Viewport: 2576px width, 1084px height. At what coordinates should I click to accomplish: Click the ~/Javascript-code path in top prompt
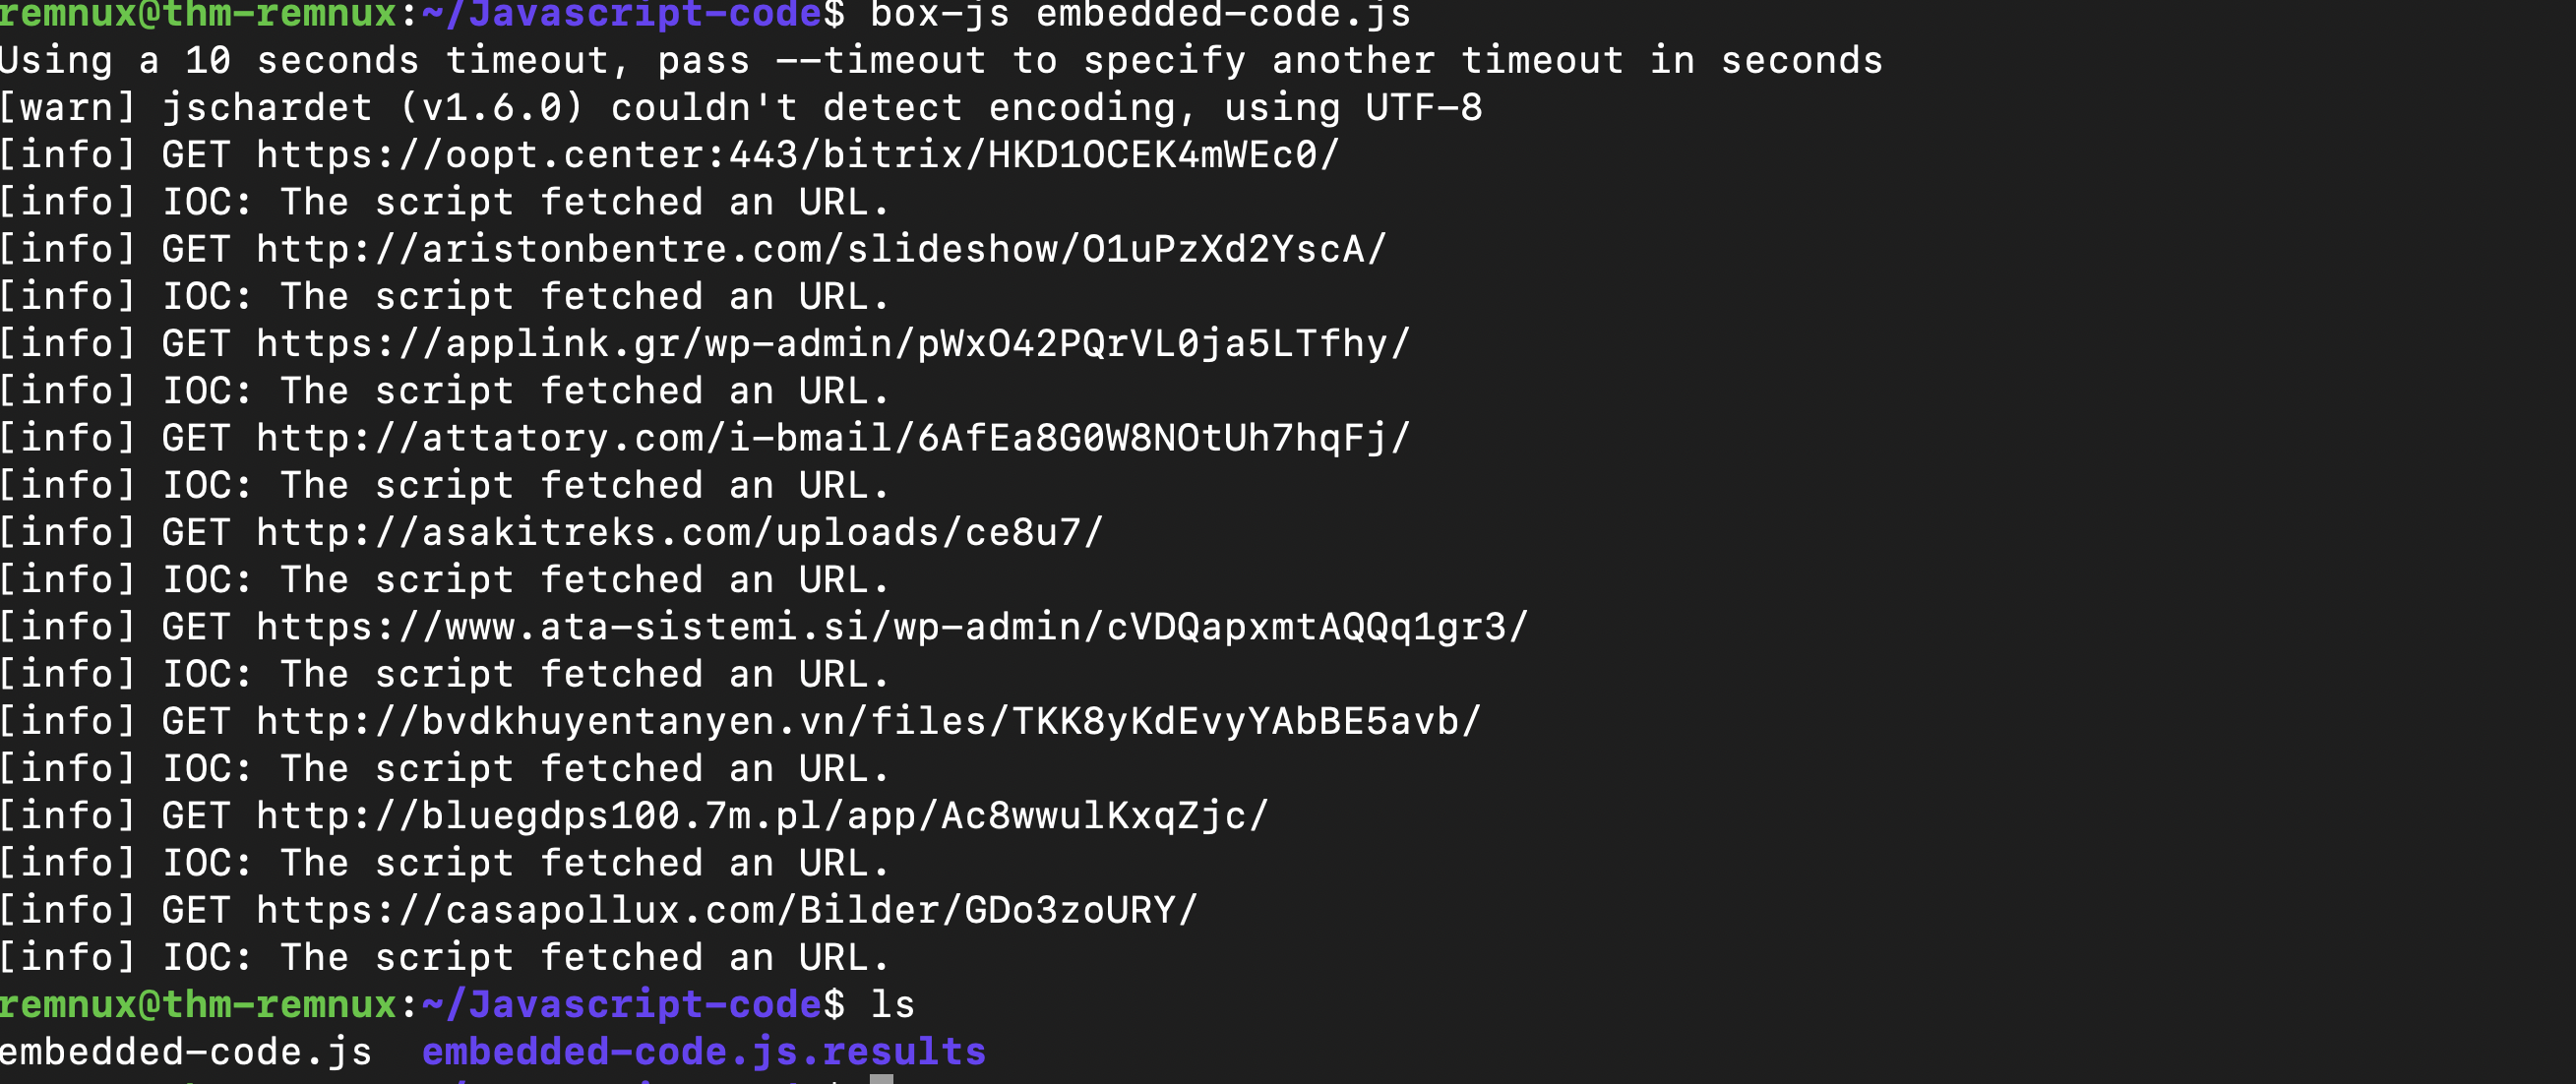click(621, 14)
